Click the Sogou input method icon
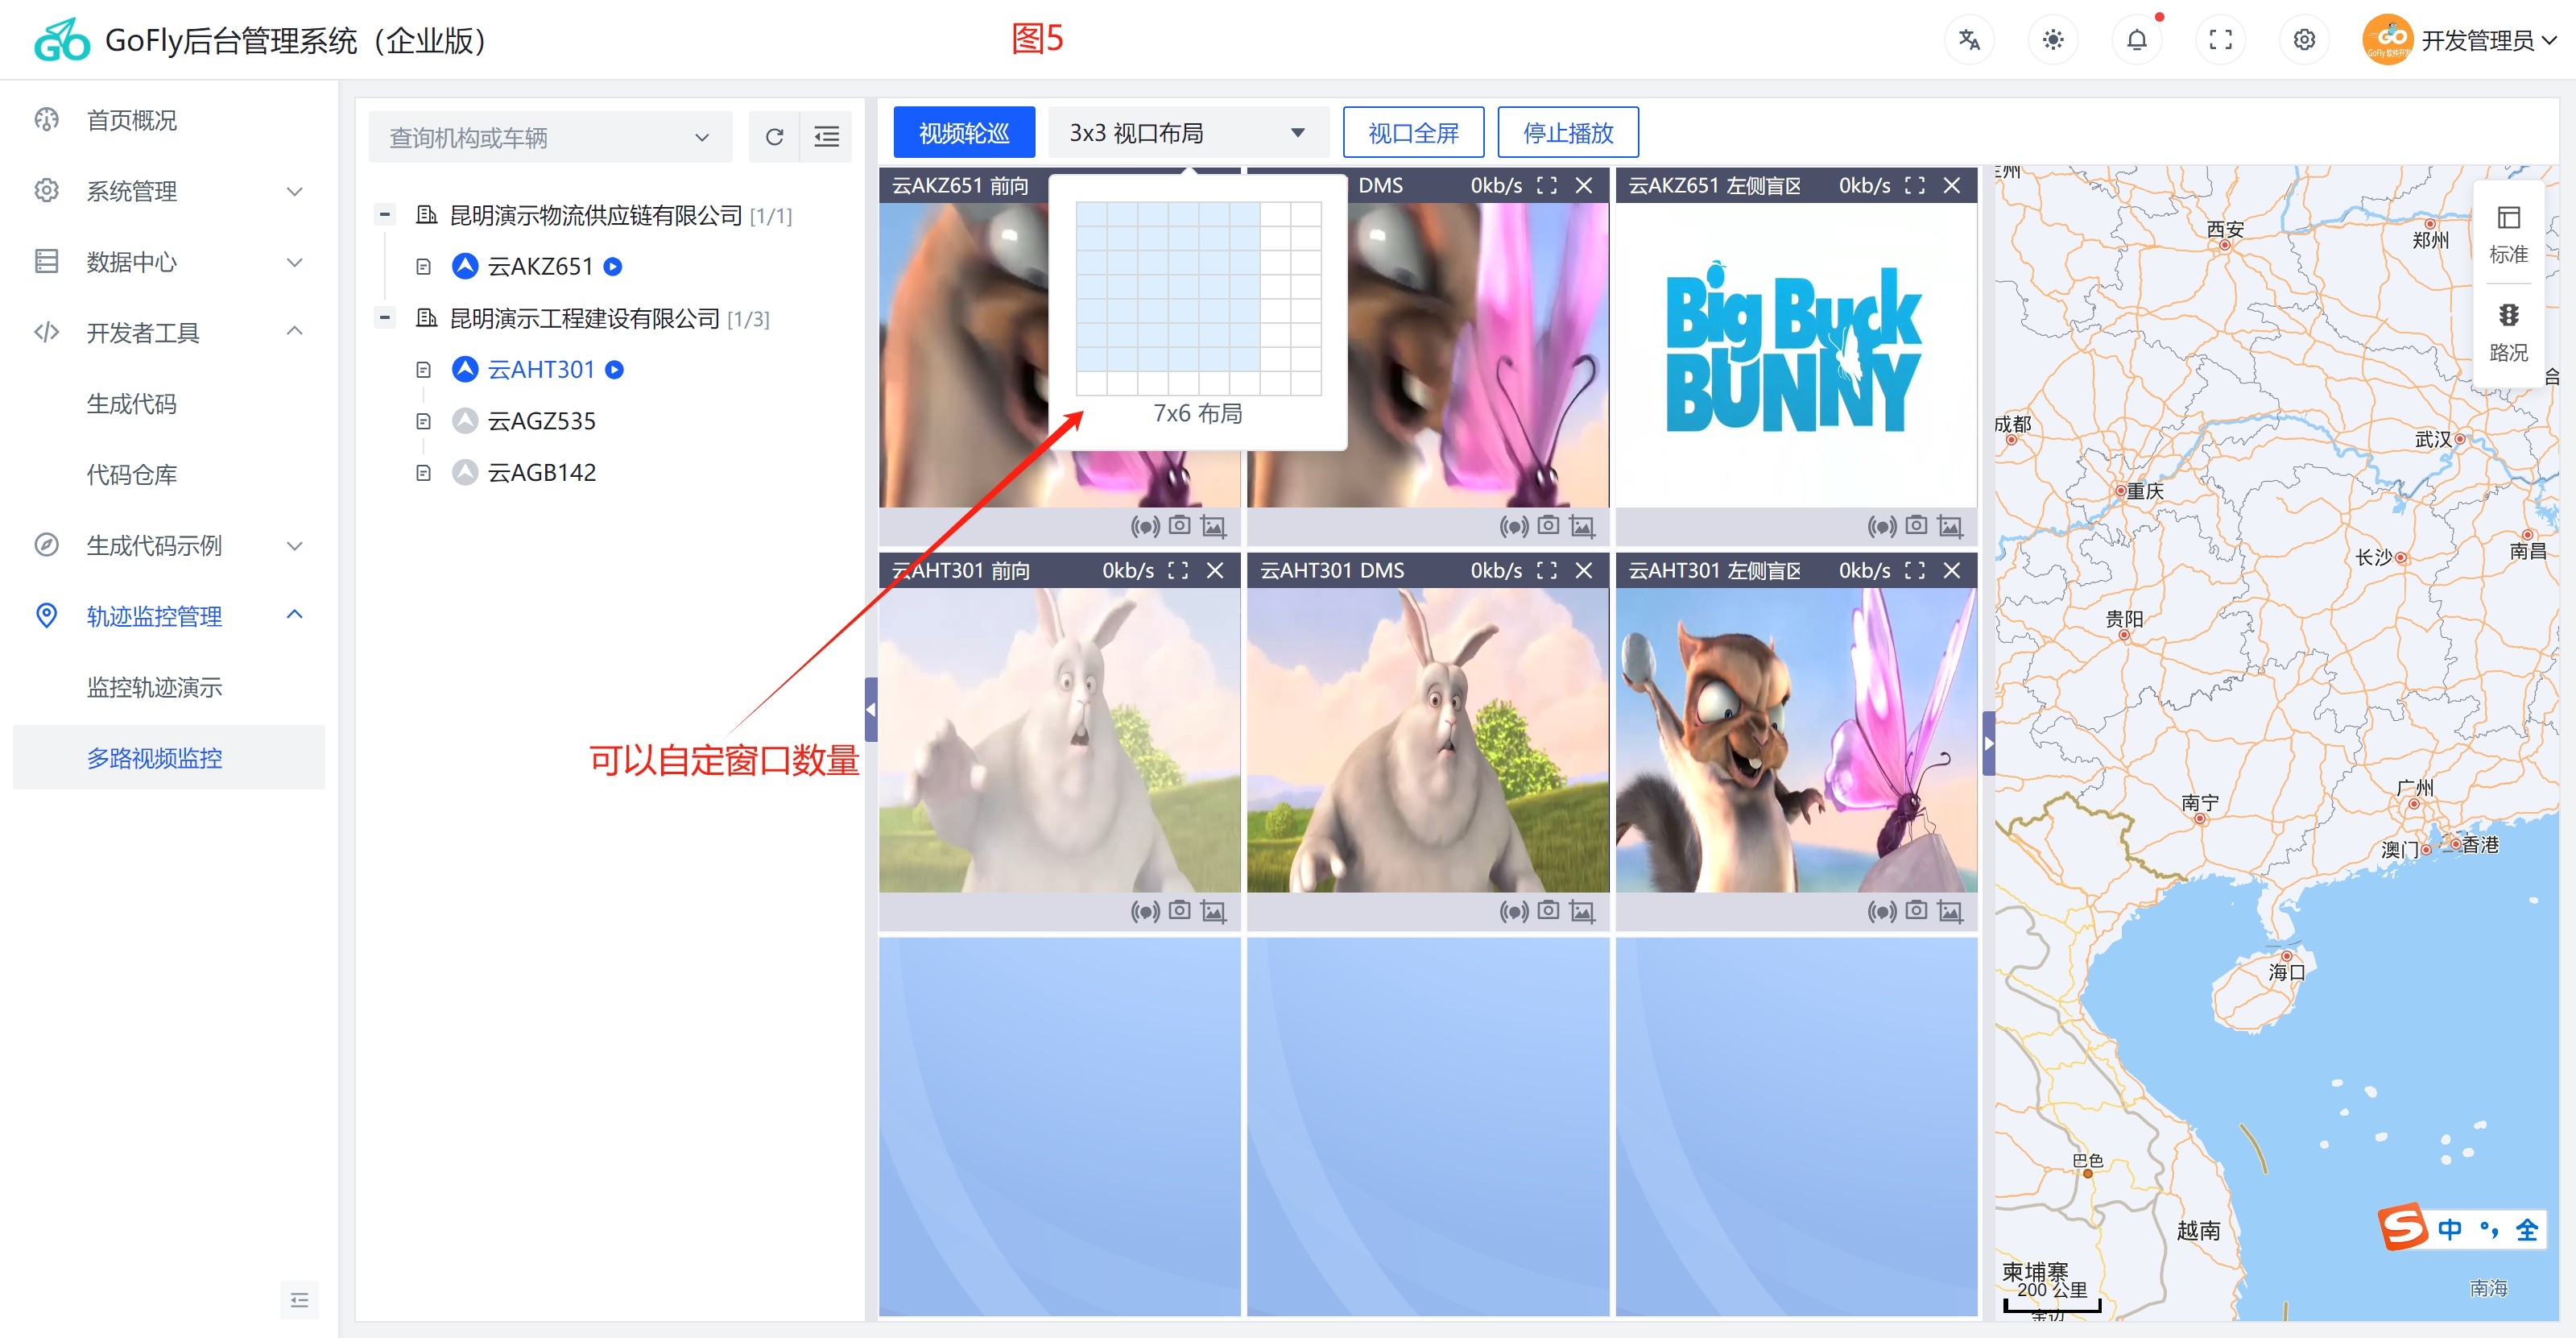The image size is (2576, 1338). click(2403, 1227)
